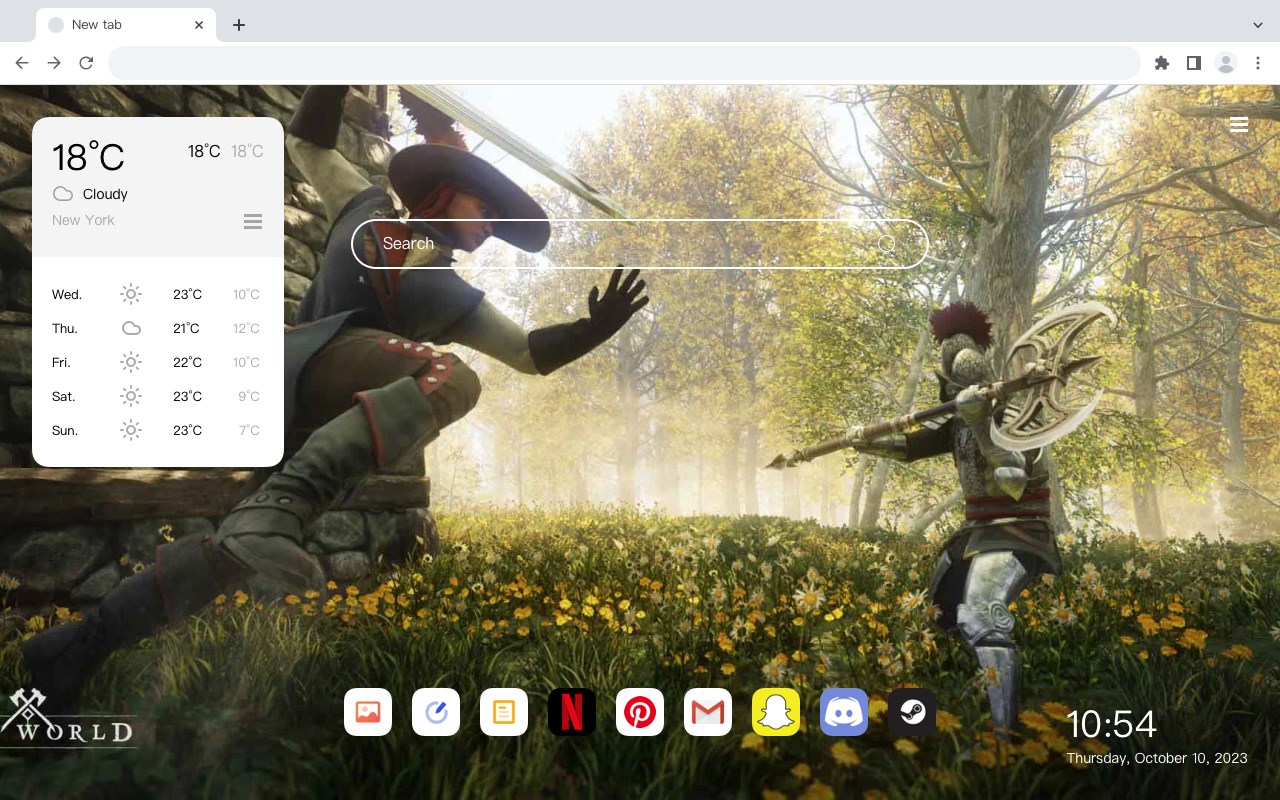Image resolution: width=1280 pixels, height=800 pixels.
Task: Select the Sun. forecast row
Action: coord(158,430)
